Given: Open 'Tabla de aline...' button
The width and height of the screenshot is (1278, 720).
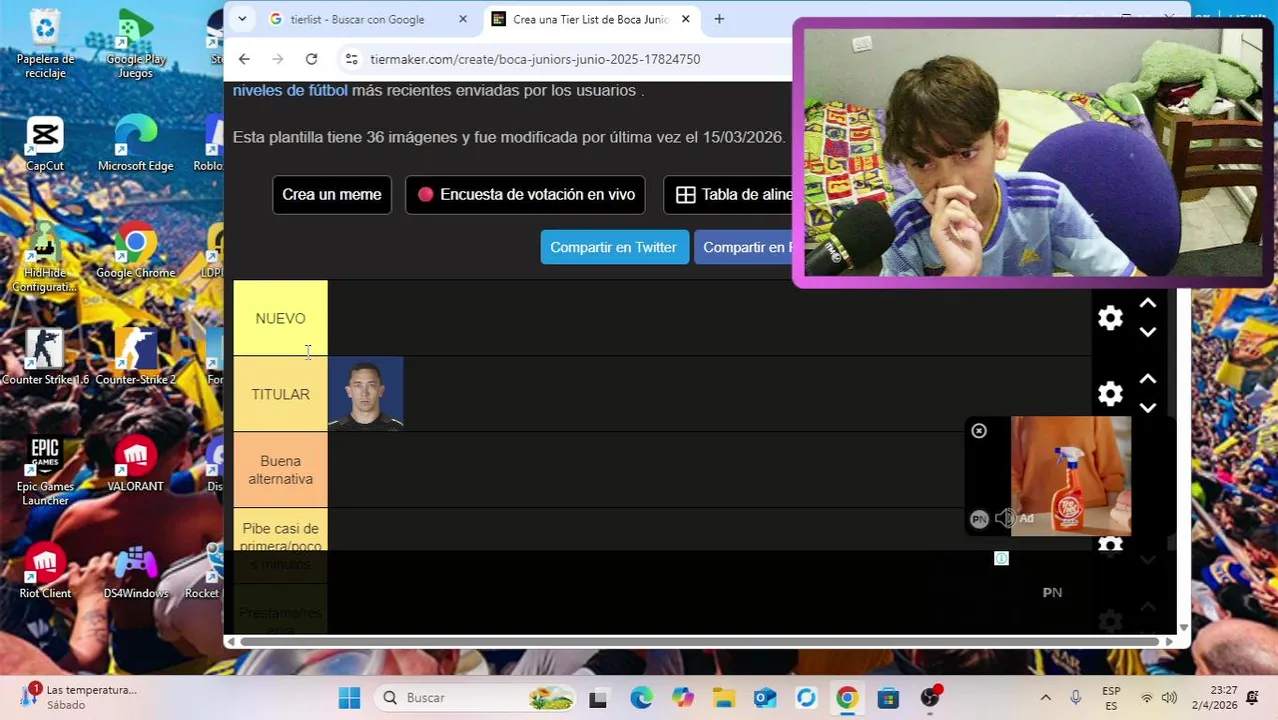Looking at the screenshot, I should [728, 195].
